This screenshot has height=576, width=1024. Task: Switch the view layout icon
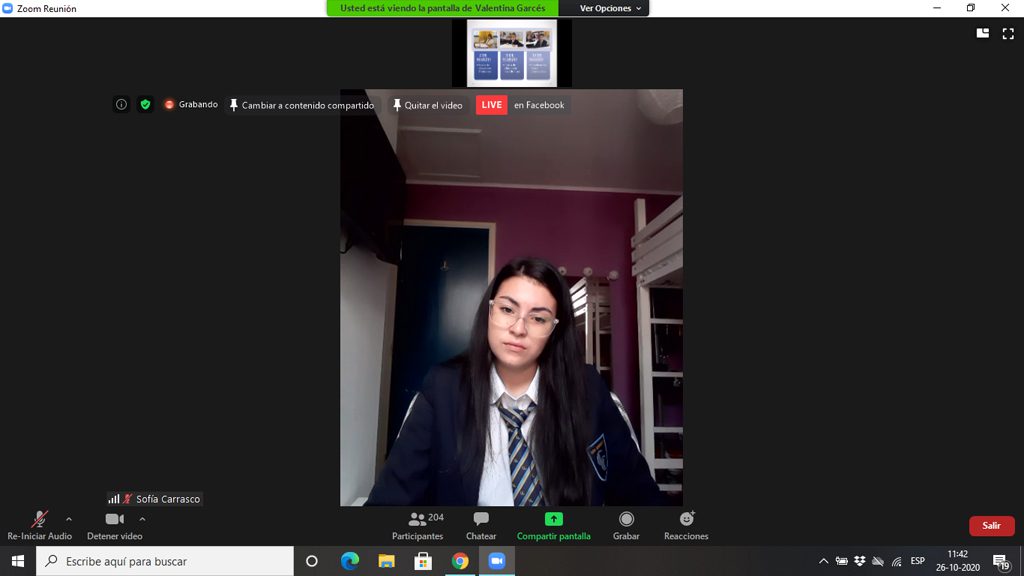982,33
